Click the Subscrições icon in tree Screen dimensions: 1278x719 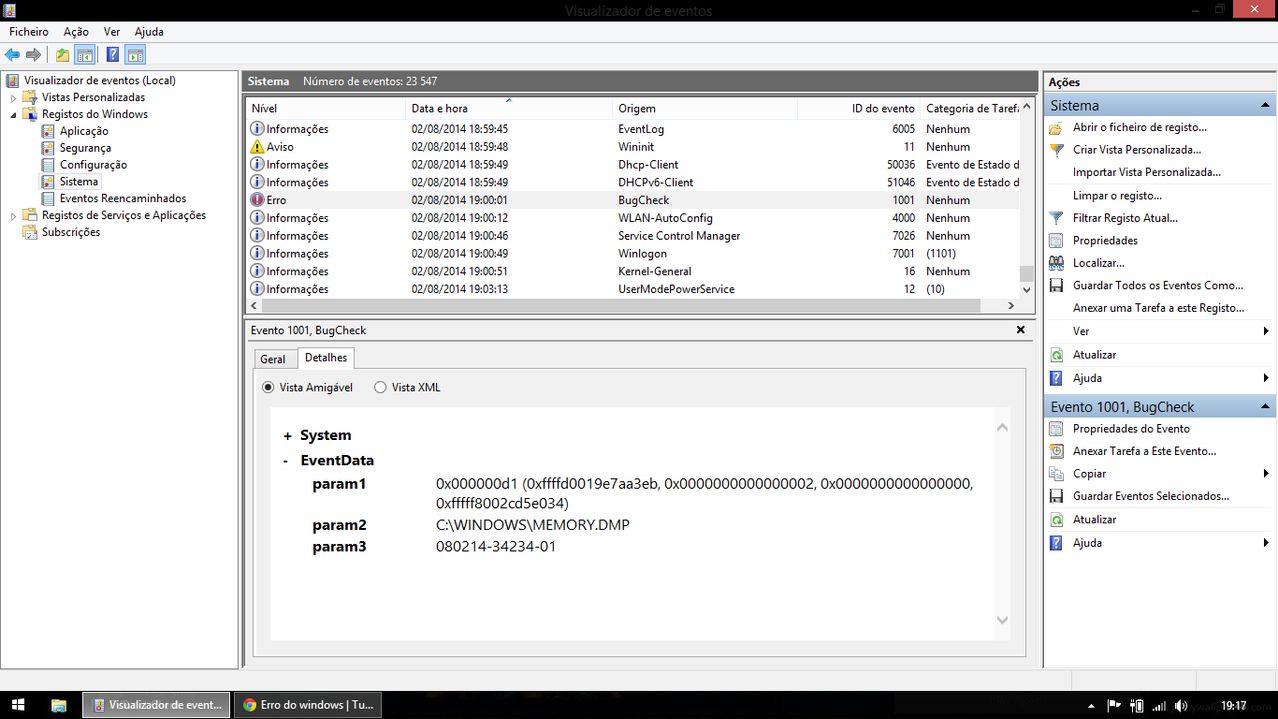(30, 232)
